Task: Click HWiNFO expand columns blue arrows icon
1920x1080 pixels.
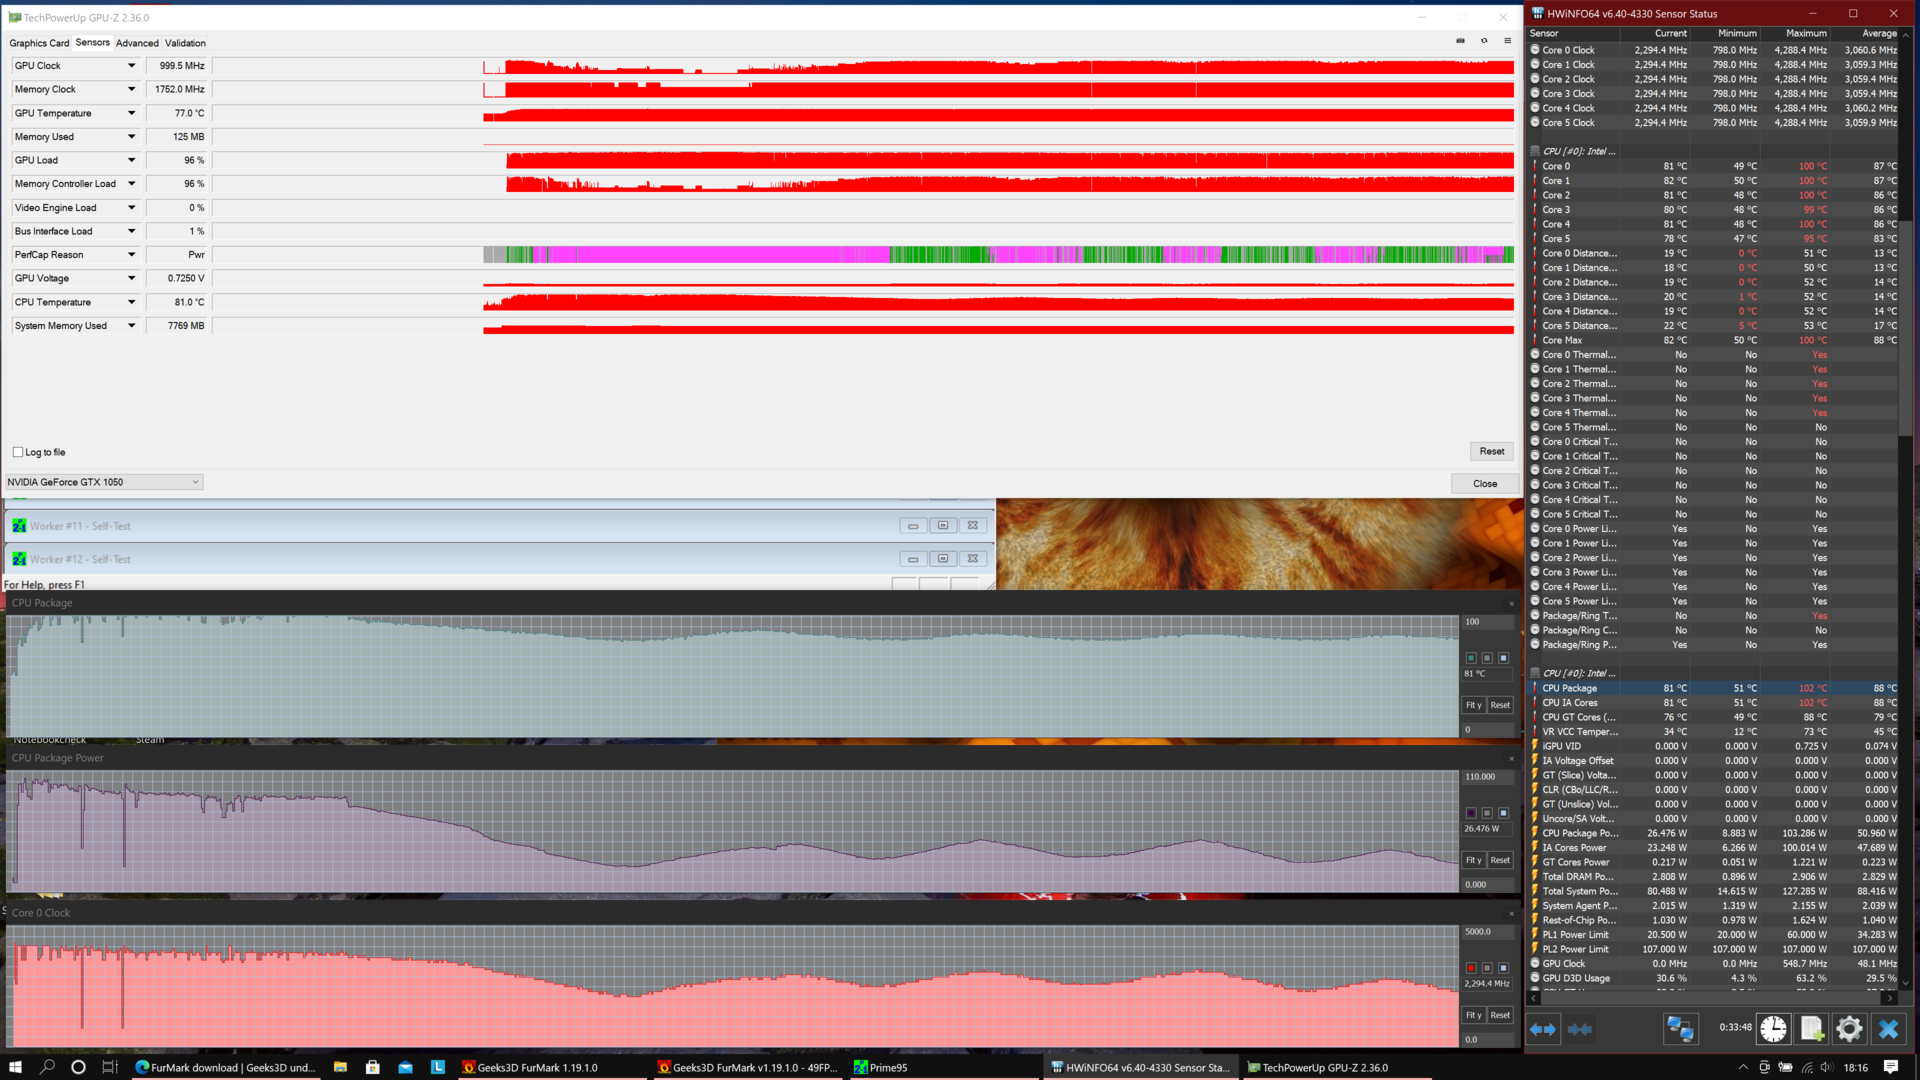Action: point(1542,1028)
